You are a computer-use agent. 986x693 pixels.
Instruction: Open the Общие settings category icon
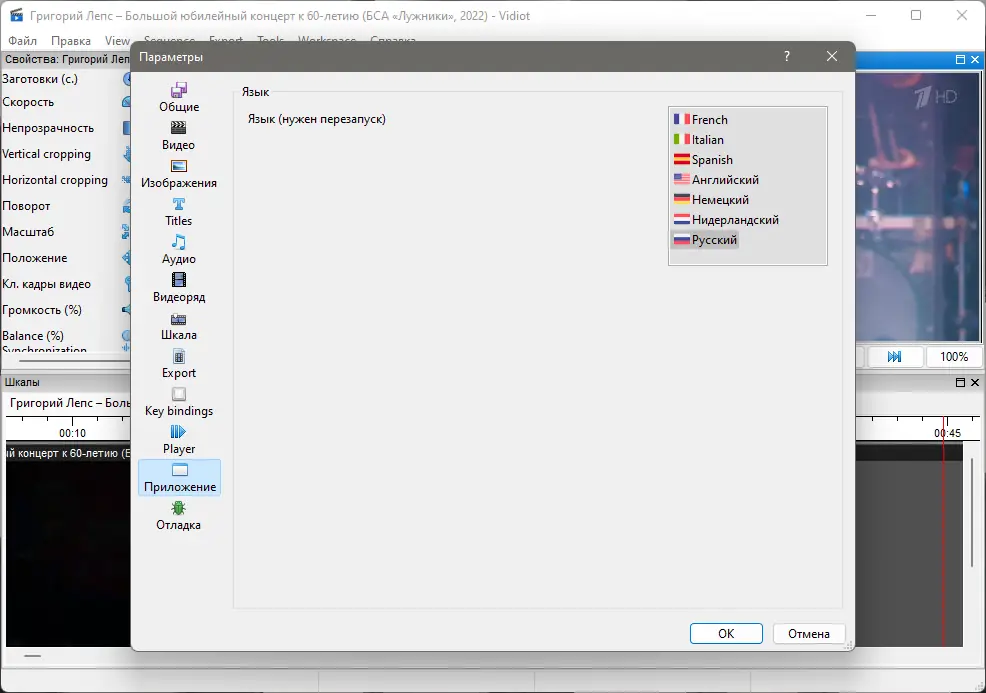pos(179,97)
